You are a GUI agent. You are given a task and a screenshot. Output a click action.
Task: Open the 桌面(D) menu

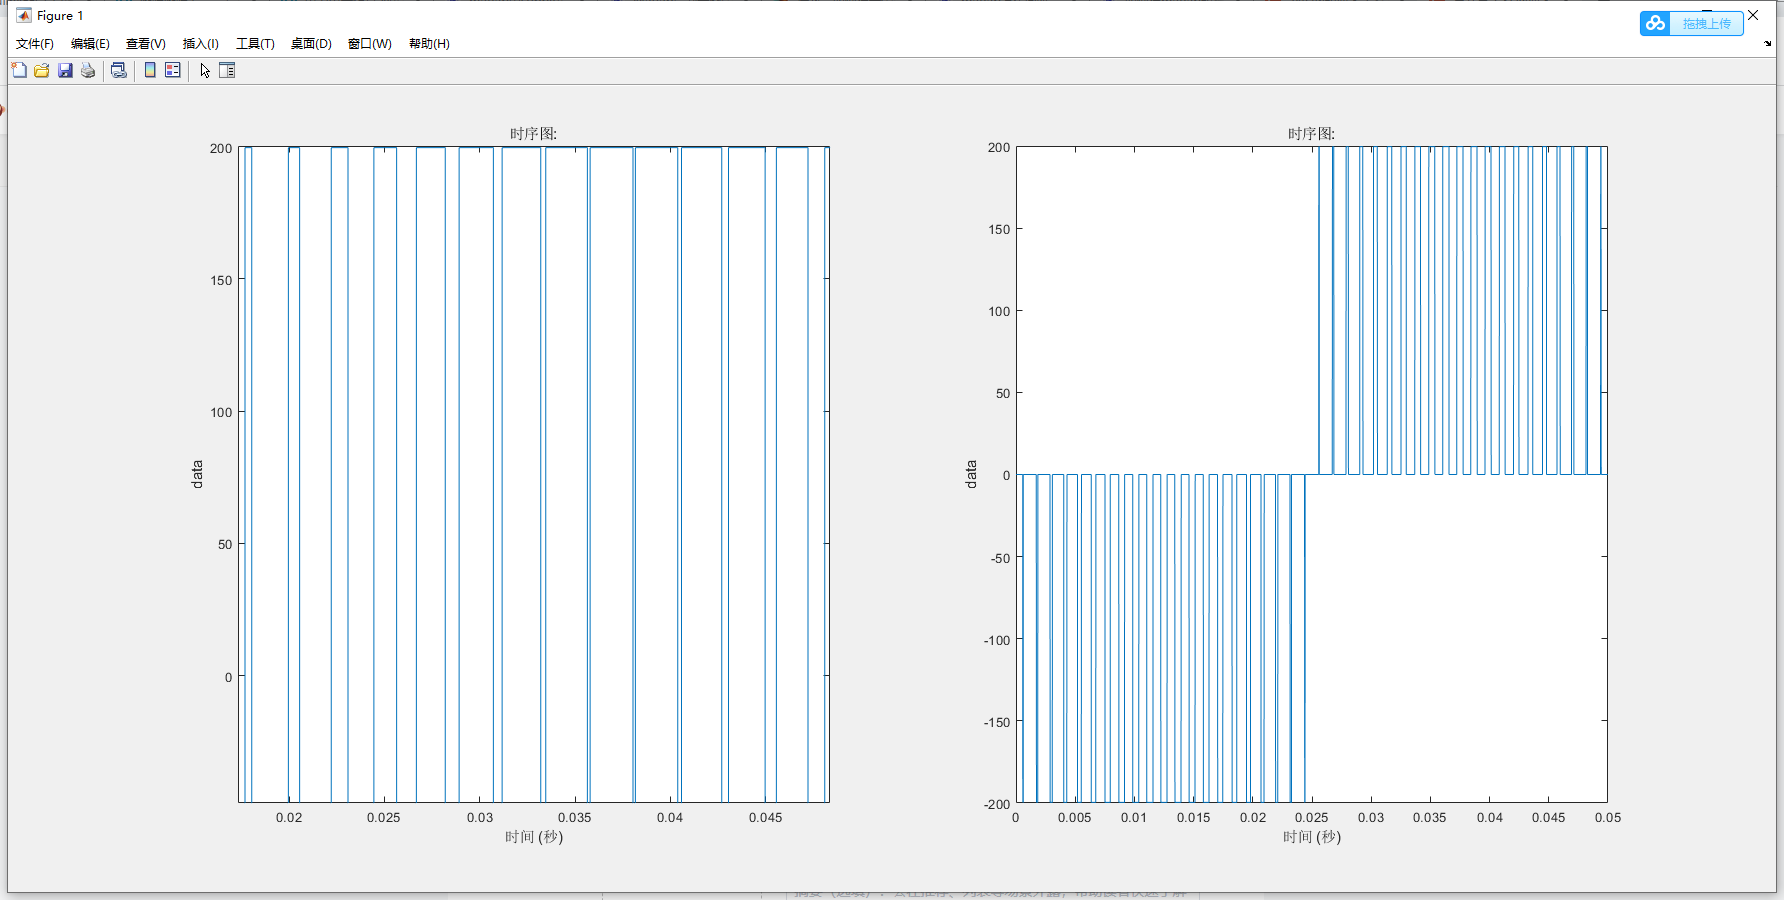(311, 44)
